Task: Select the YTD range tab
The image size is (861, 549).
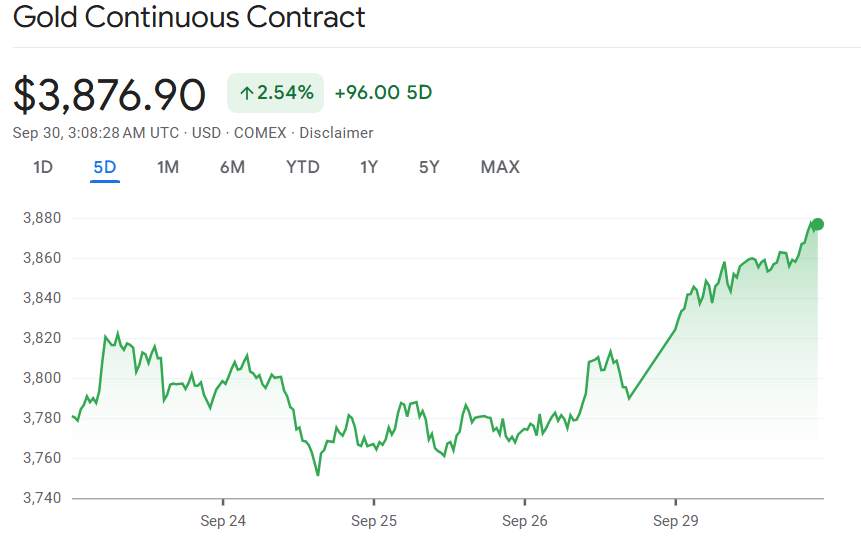Action: coord(303,167)
